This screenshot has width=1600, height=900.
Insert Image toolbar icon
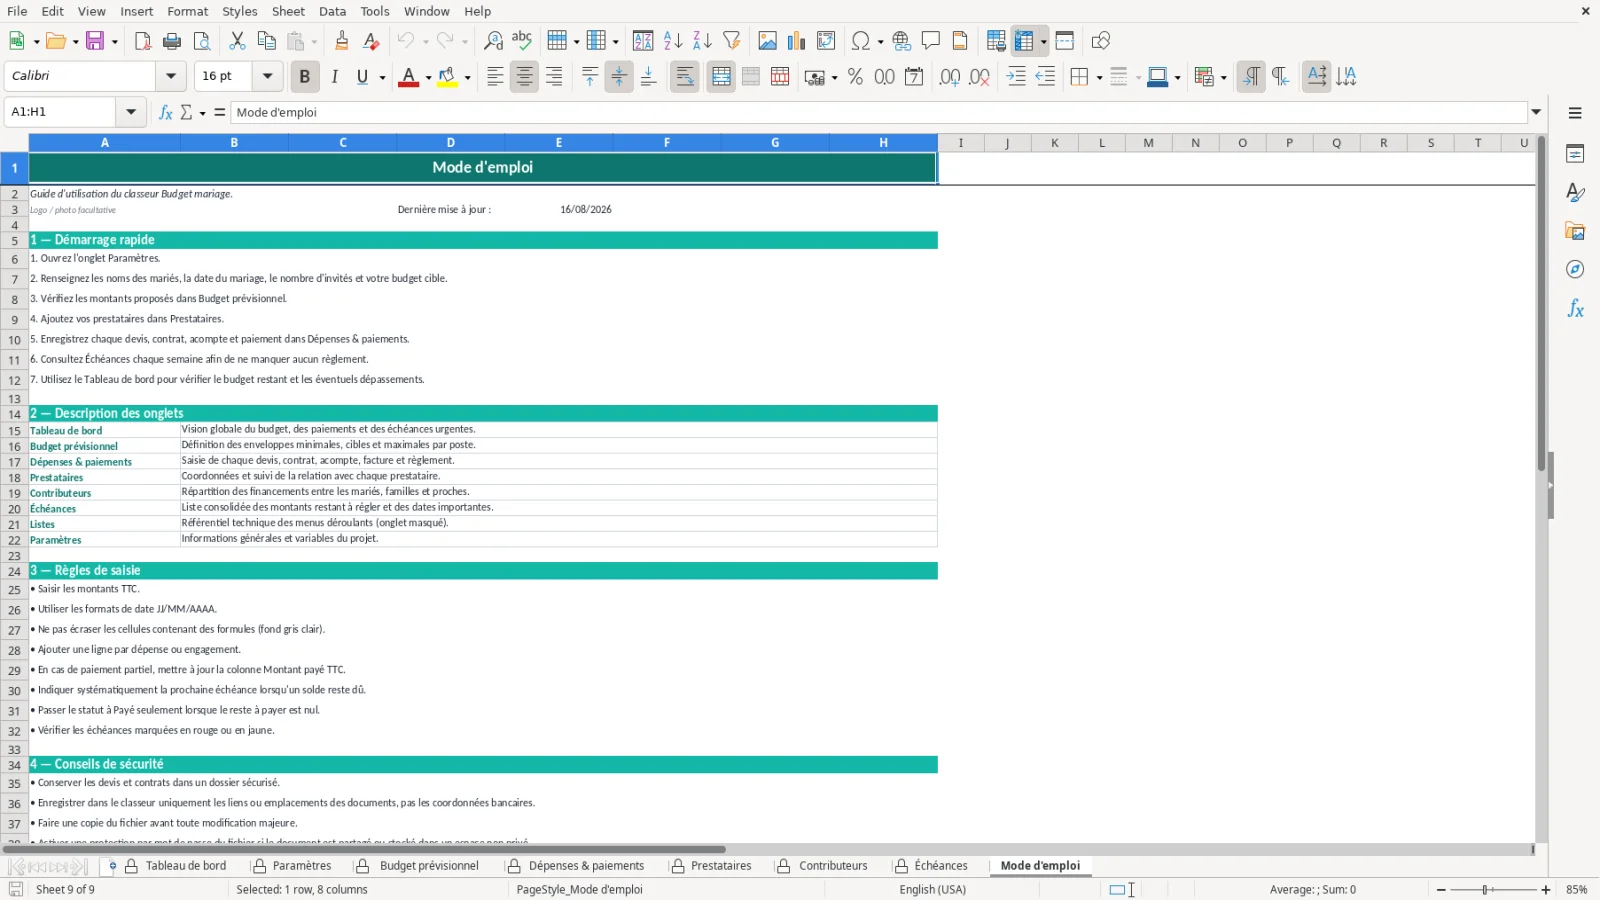767,41
